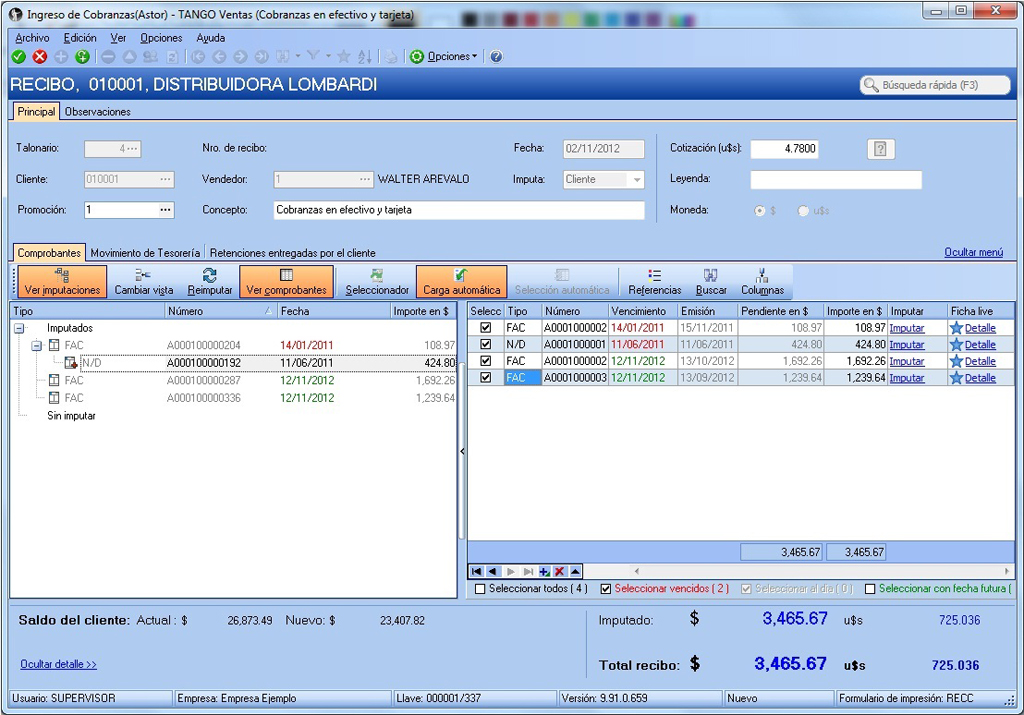1024x715 pixels.
Task: Uncheck Seleccionar vencidos checkbox
Action: click(606, 589)
